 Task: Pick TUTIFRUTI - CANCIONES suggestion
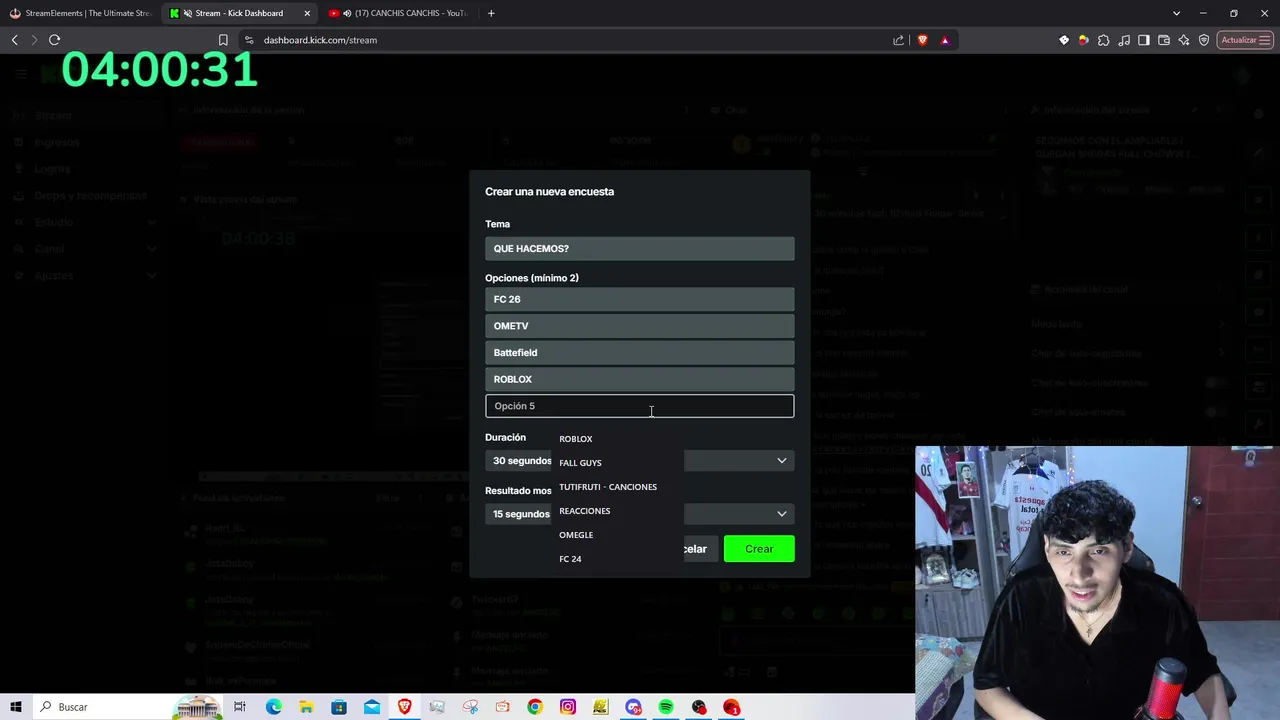click(617, 487)
